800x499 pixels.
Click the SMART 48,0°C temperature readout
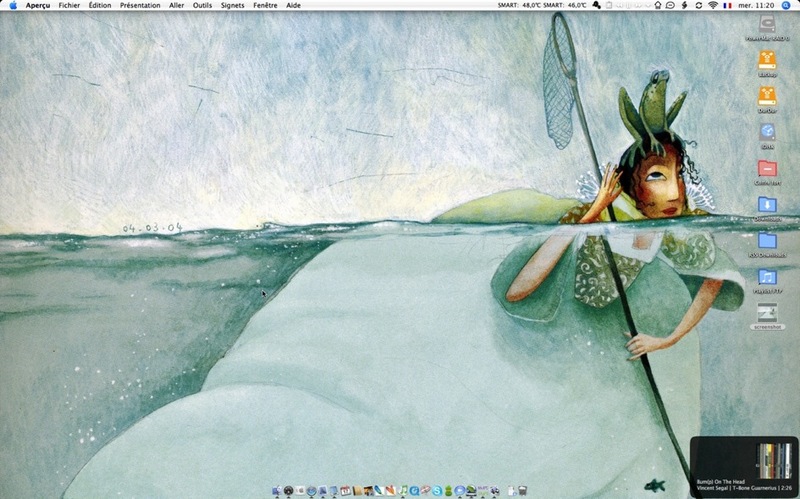coord(519,6)
